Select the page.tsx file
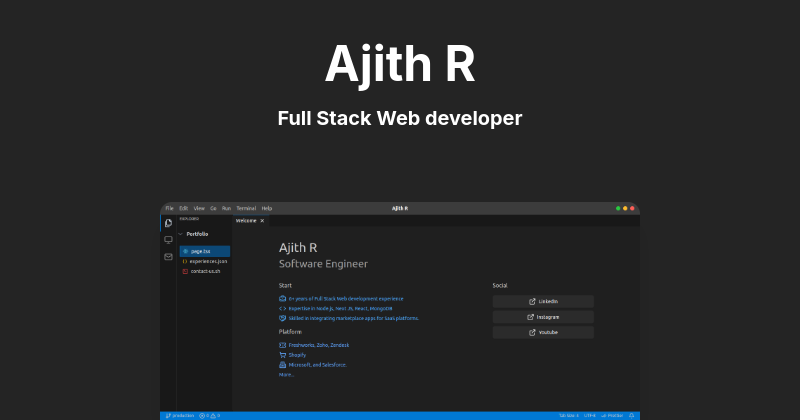800x420 pixels. 205,251
